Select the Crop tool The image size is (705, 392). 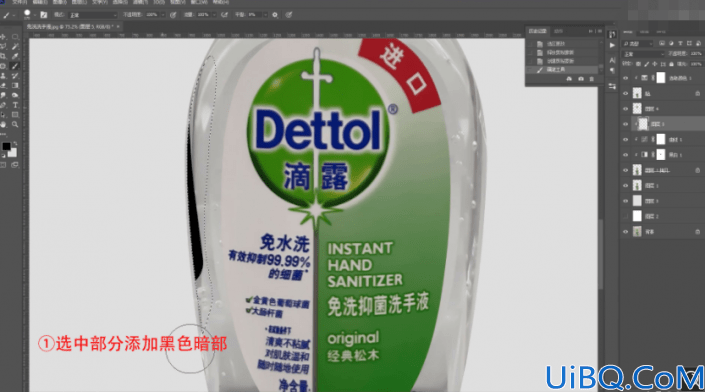point(4,56)
